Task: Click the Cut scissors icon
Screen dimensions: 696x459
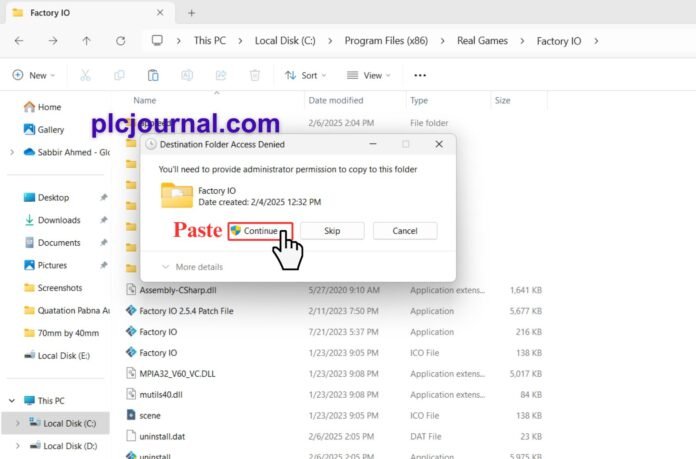Action: [x=85, y=75]
